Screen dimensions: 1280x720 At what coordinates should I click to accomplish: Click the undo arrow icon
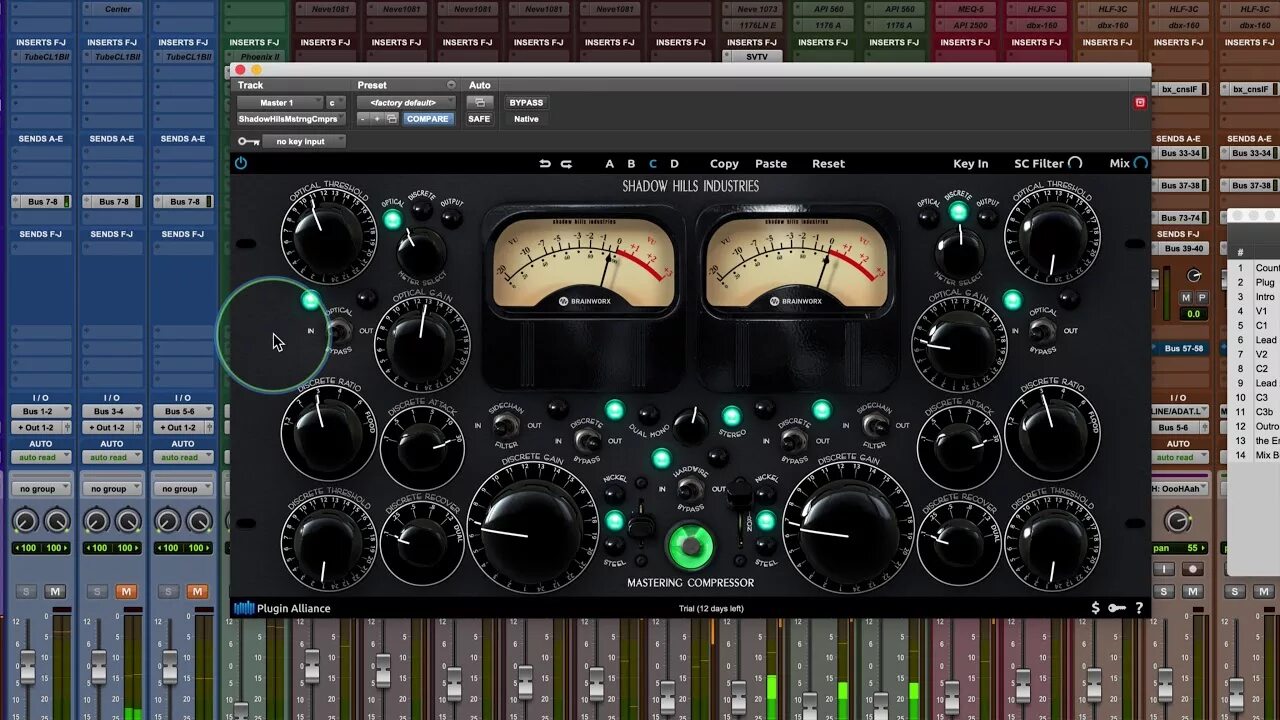(x=545, y=163)
